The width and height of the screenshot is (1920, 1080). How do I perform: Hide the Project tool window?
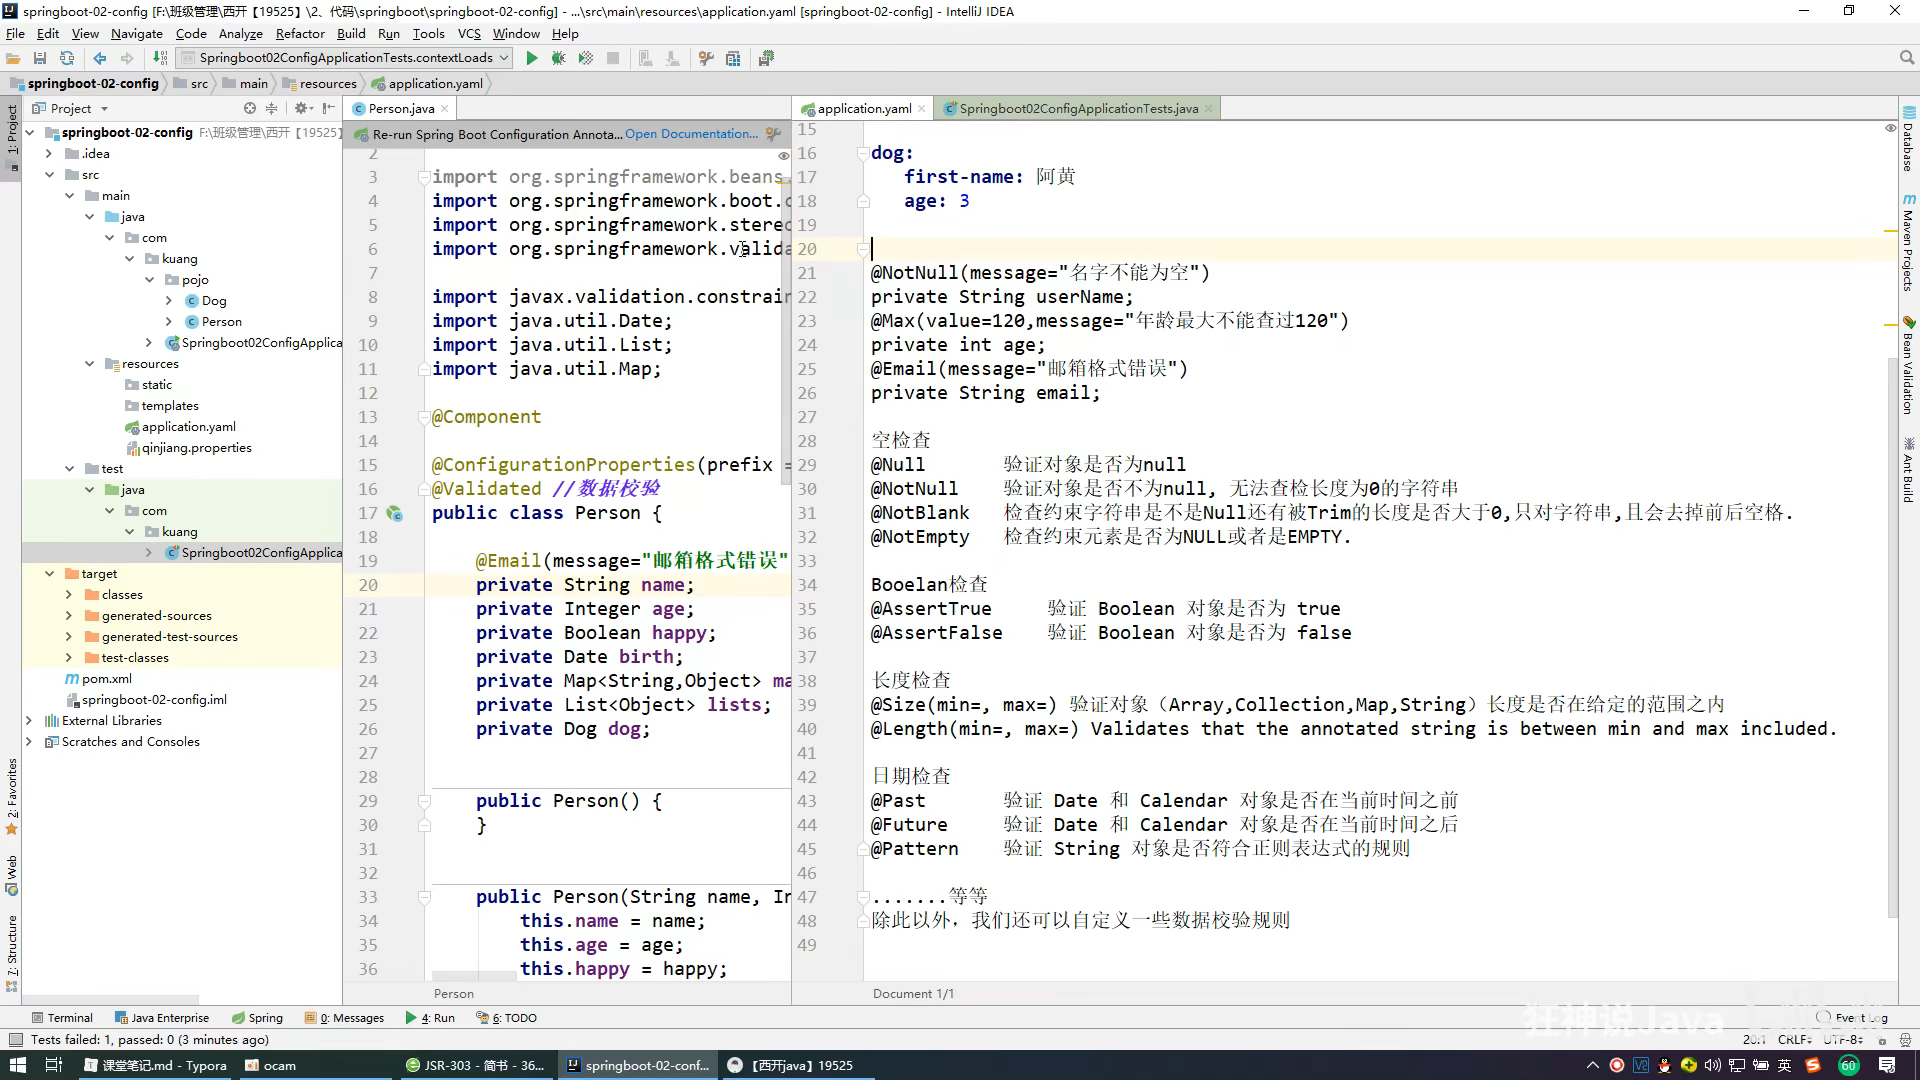[328, 108]
